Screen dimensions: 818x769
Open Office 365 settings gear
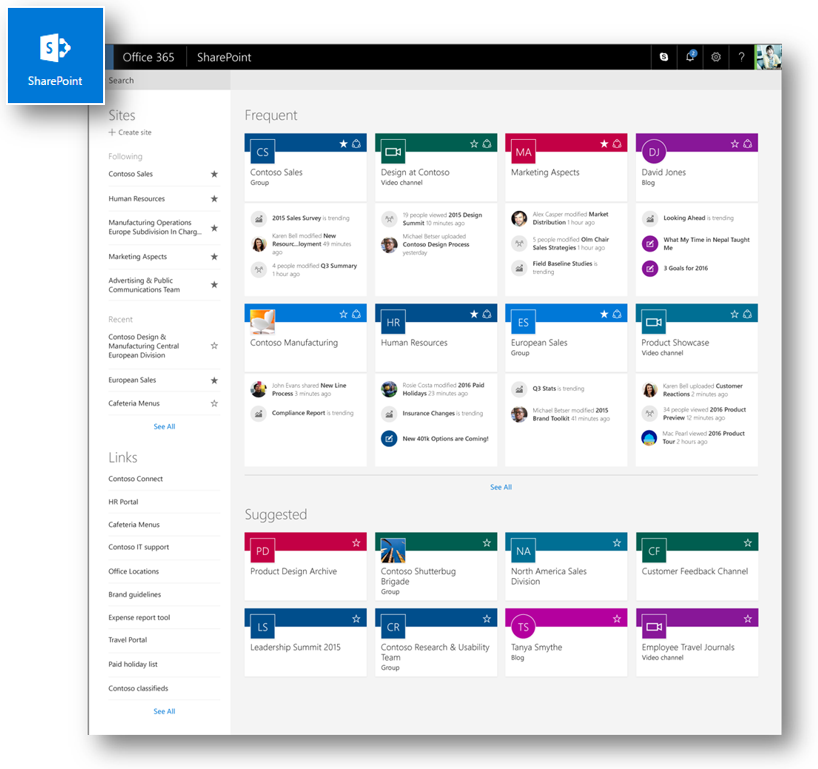pos(716,57)
